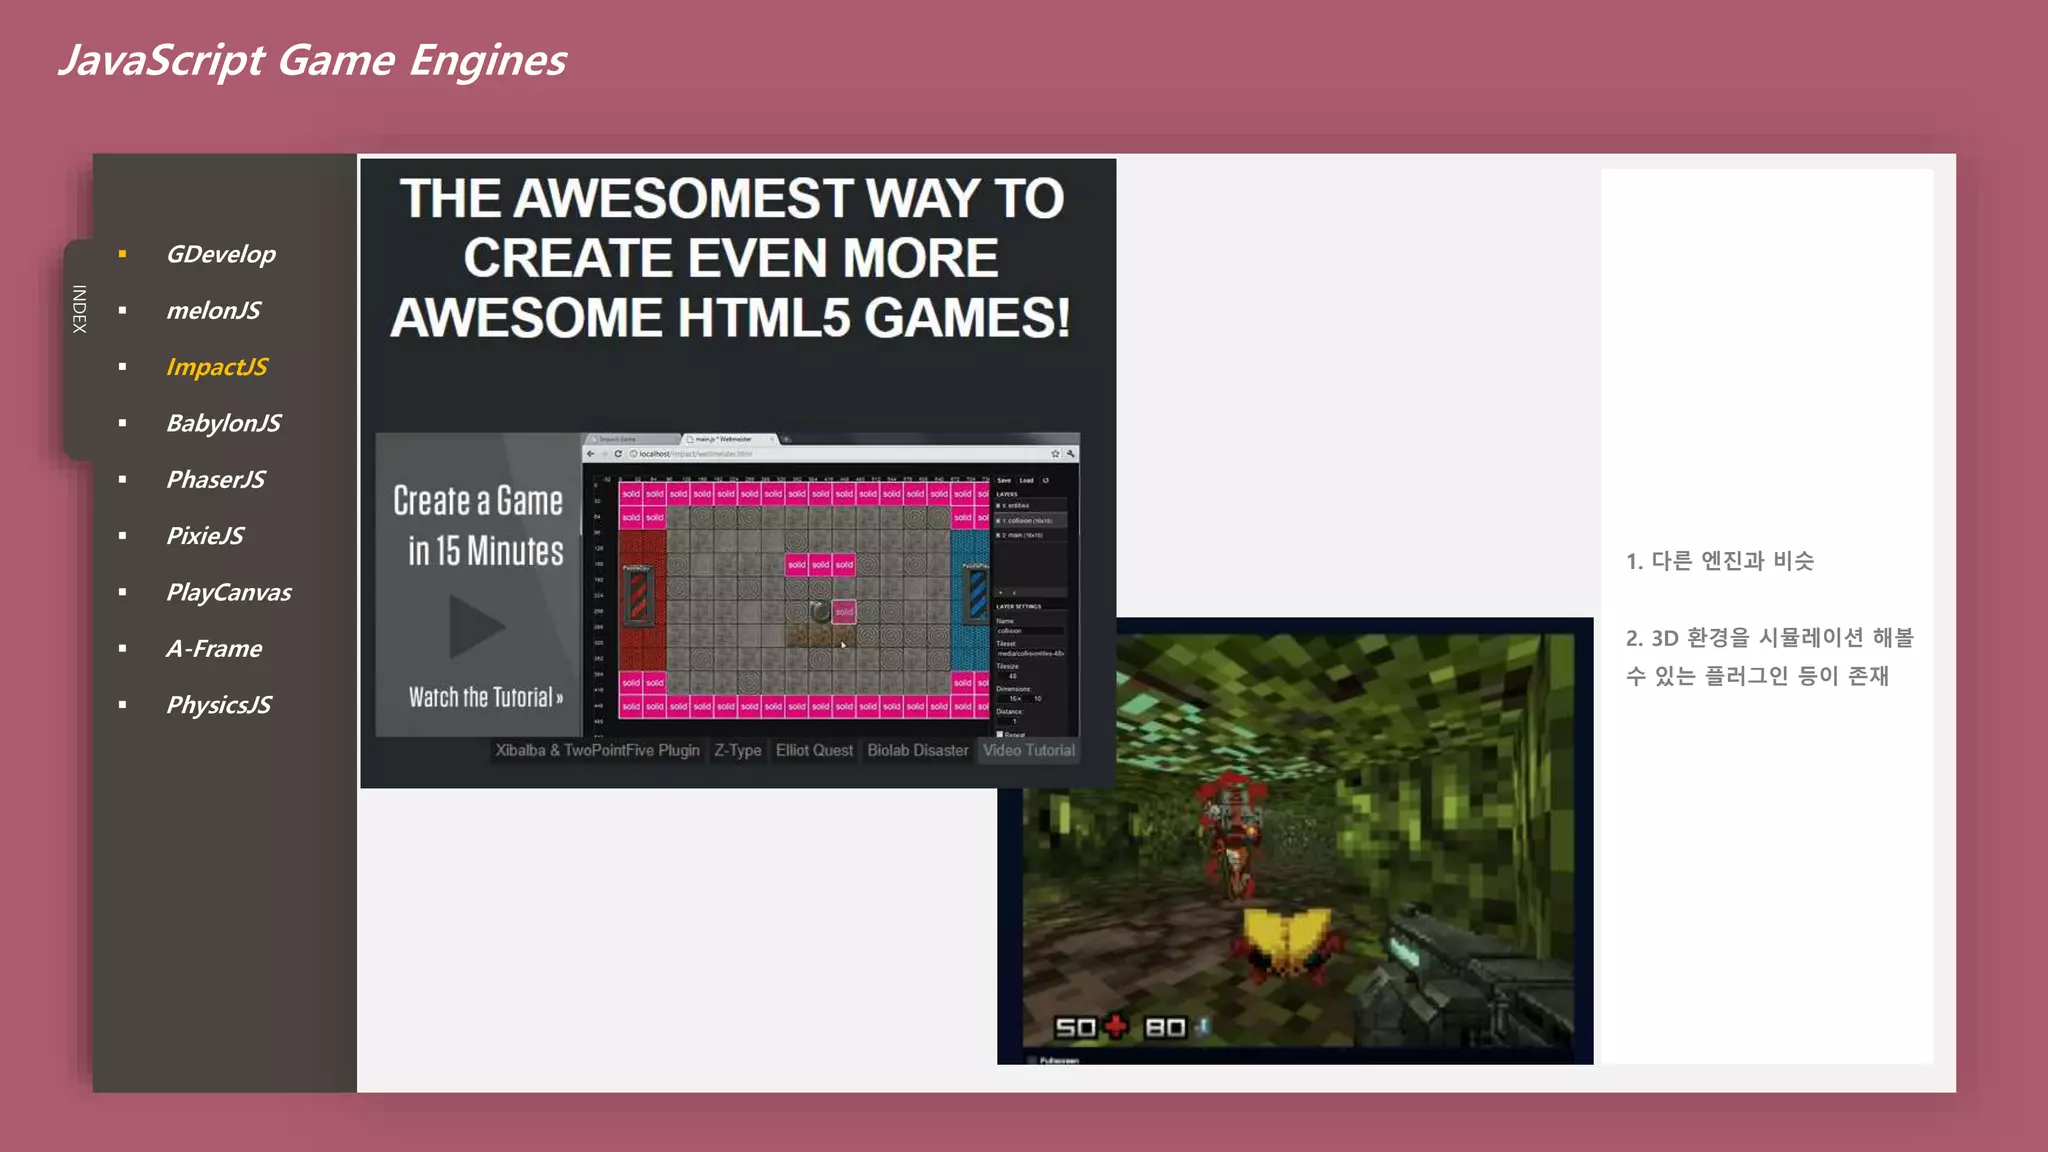This screenshot has width=2048, height=1152.
Task: Choose A-Frame from the index
Action: pyautogui.click(x=214, y=648)
